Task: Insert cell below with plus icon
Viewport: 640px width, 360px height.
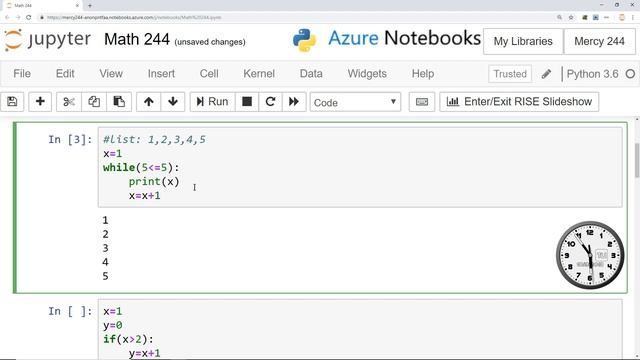Action: pos(40,102)
